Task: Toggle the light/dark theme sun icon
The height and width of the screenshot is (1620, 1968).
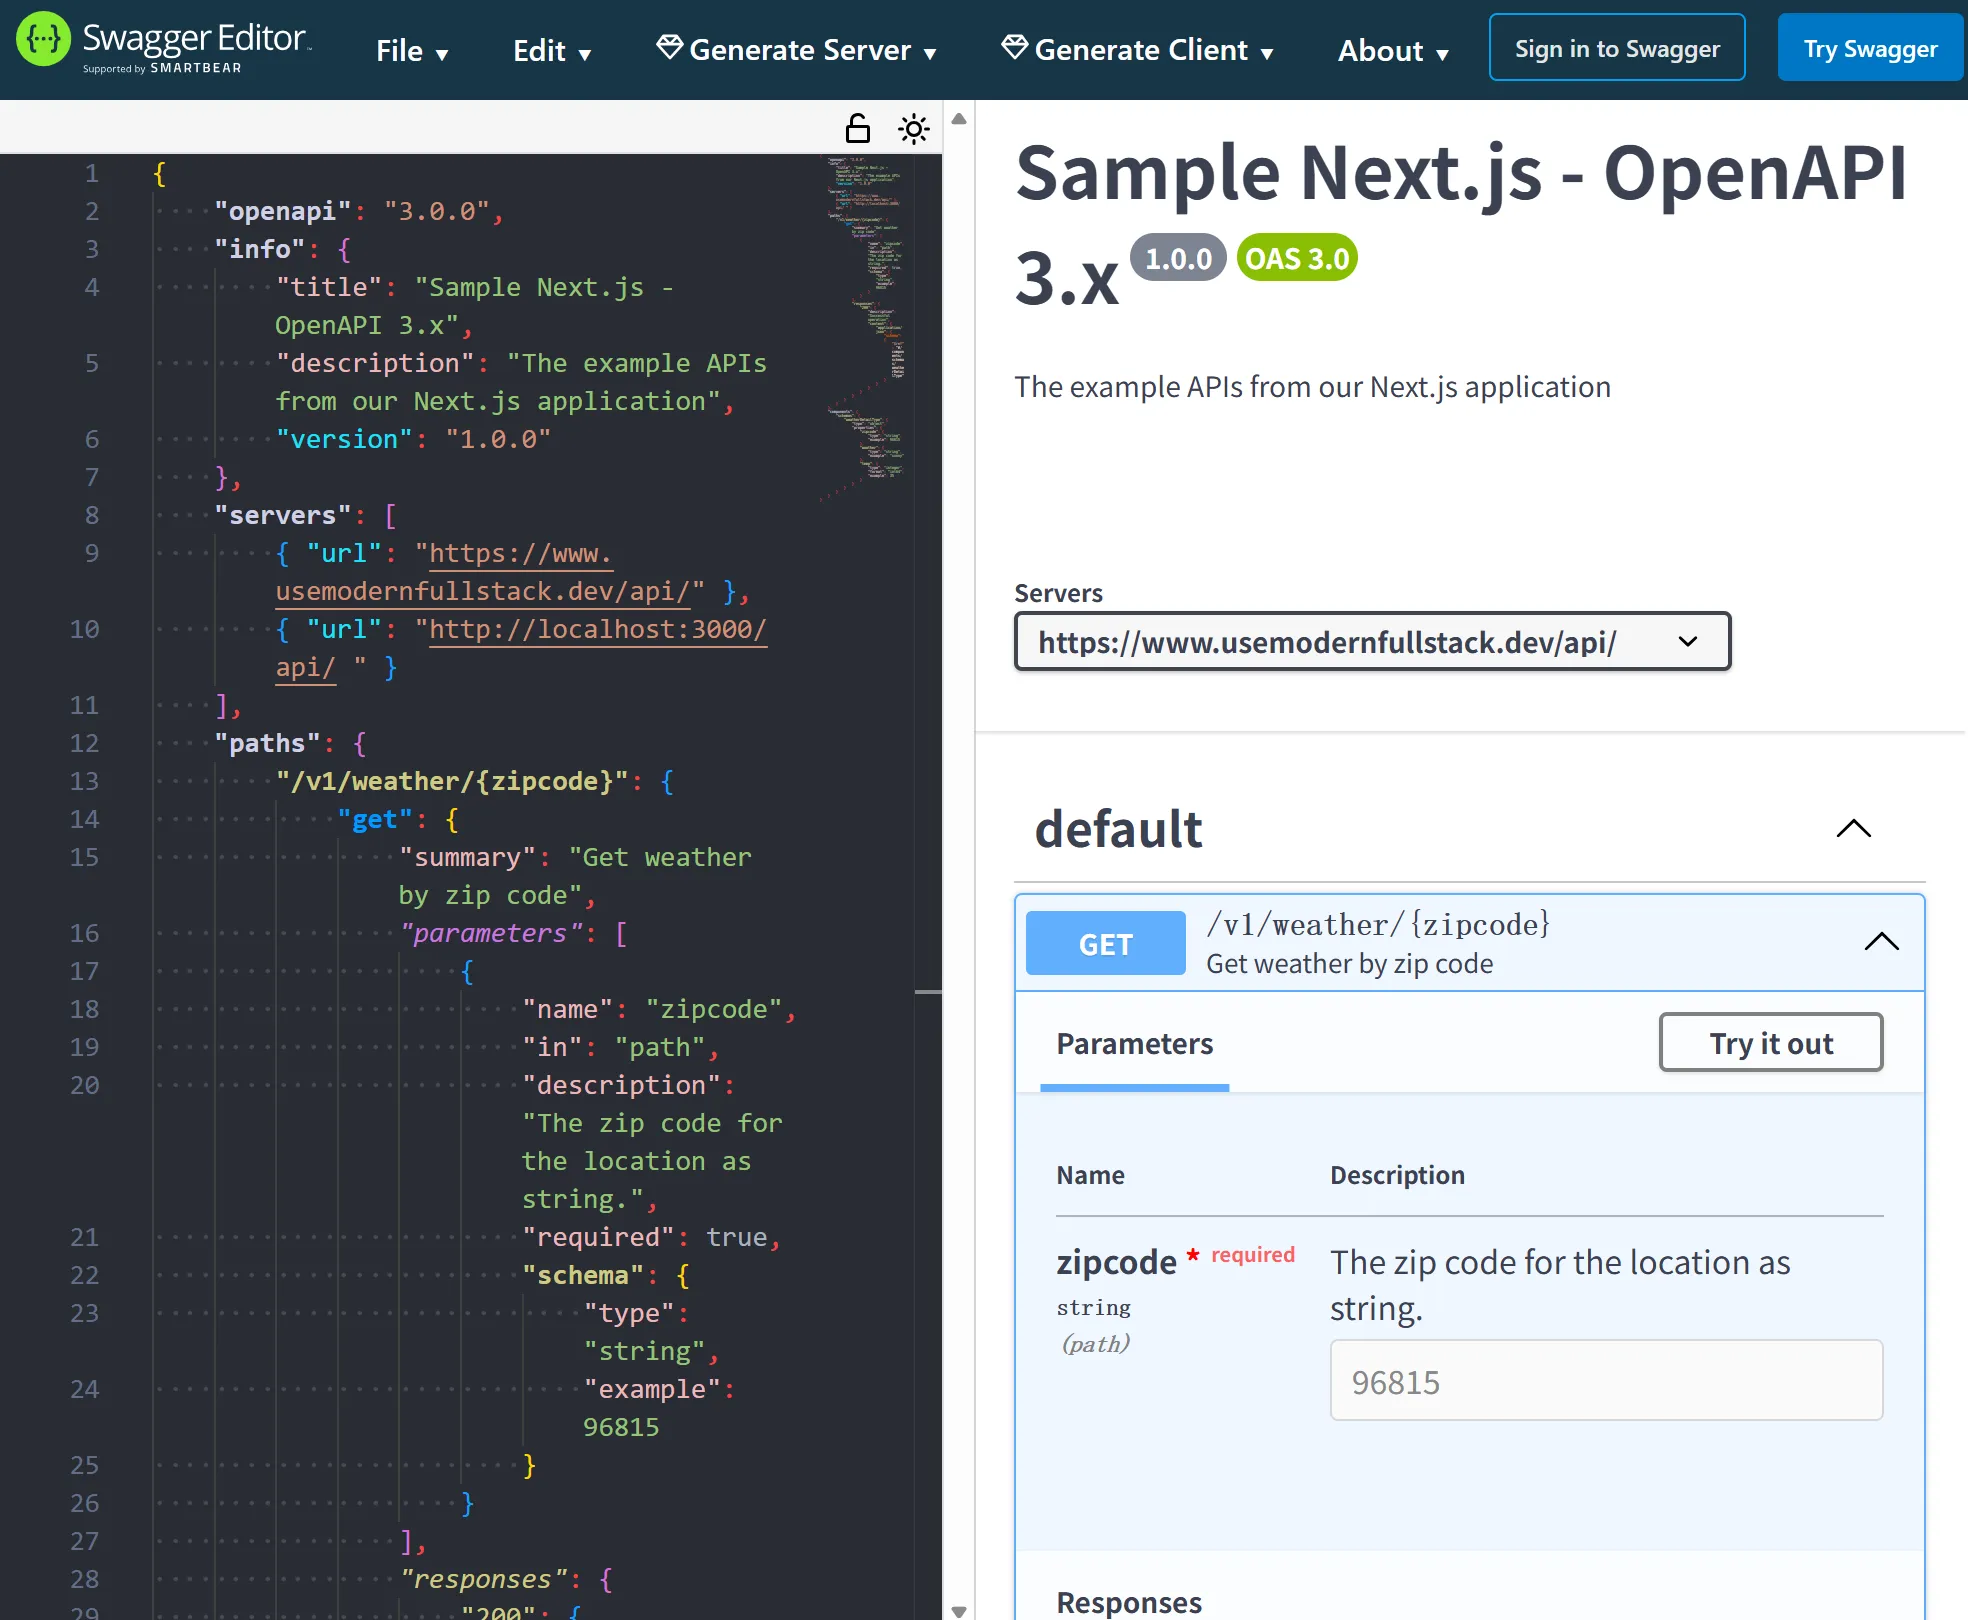Action: (913, 128)
